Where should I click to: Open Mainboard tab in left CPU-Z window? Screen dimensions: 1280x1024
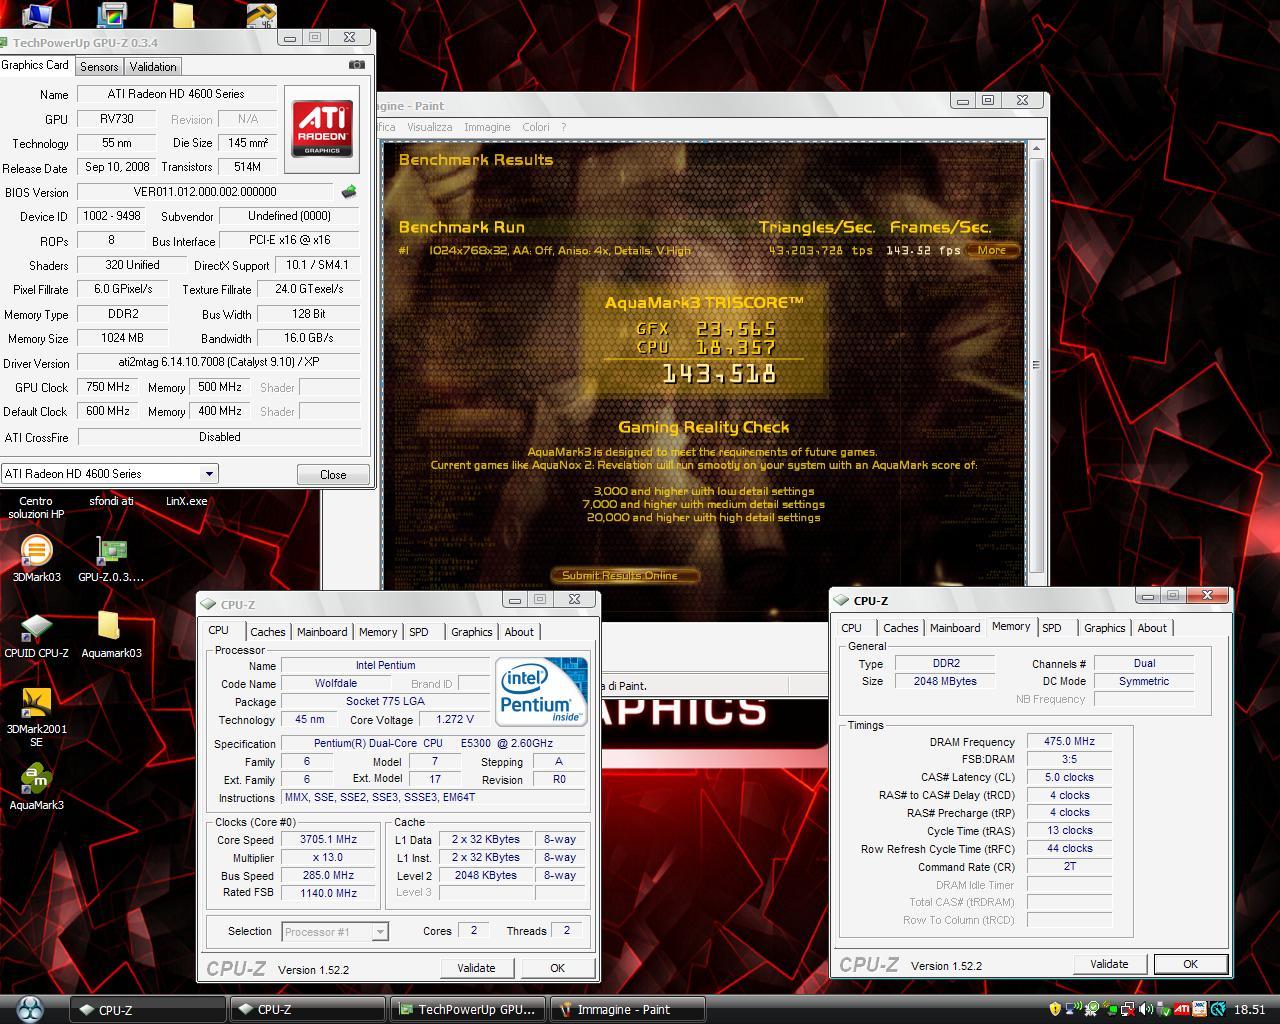pyautogui.click(x=322, y=632)
